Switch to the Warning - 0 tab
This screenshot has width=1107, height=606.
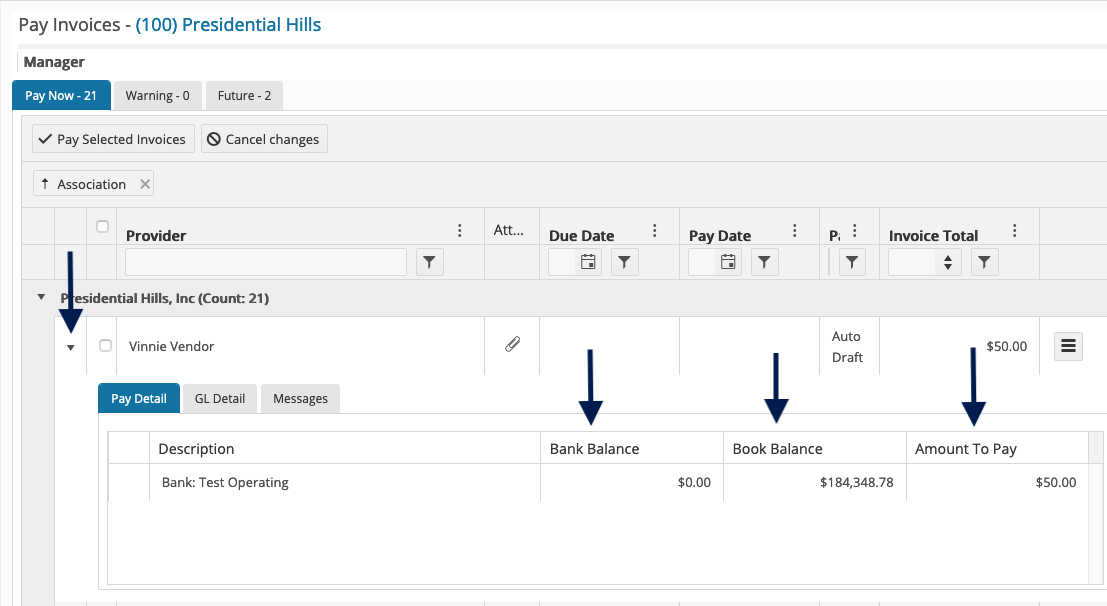coord(157,95)
